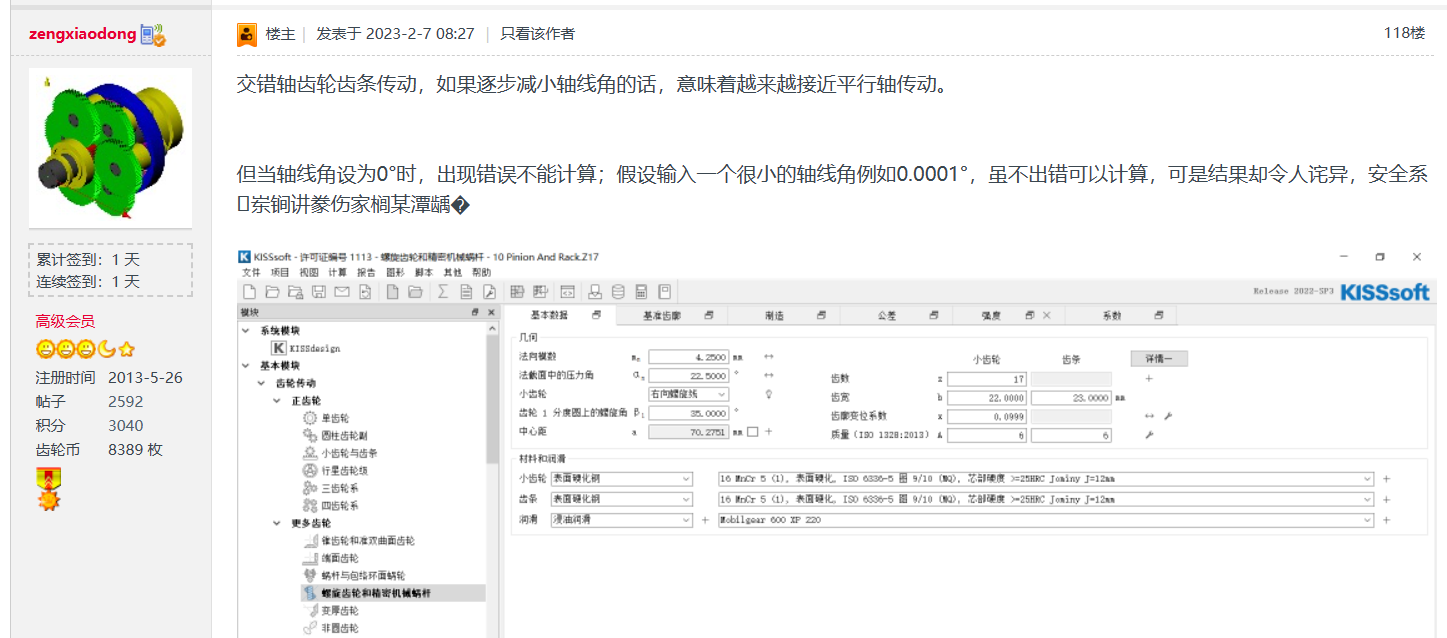Click the 118楼 floor link
This screenshot has height=638, width=1447.
pos(1404,33)
